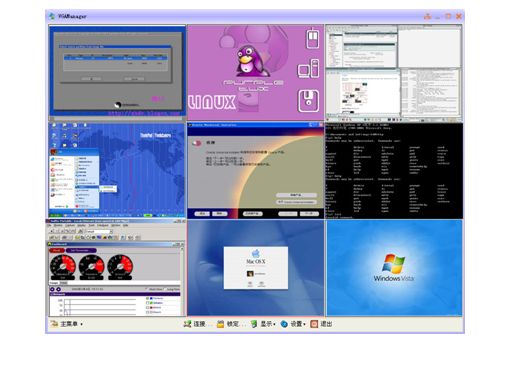Select the multi-window editor screen thumbnail
Viewport: 514px width, 370px height.
394,73
